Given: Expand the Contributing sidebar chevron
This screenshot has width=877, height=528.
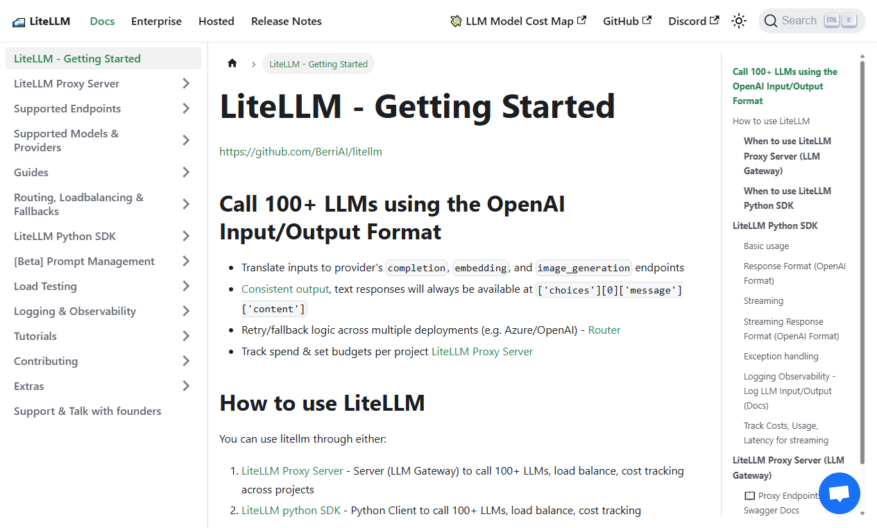Looking at the screenshot, I should (186, 361).
